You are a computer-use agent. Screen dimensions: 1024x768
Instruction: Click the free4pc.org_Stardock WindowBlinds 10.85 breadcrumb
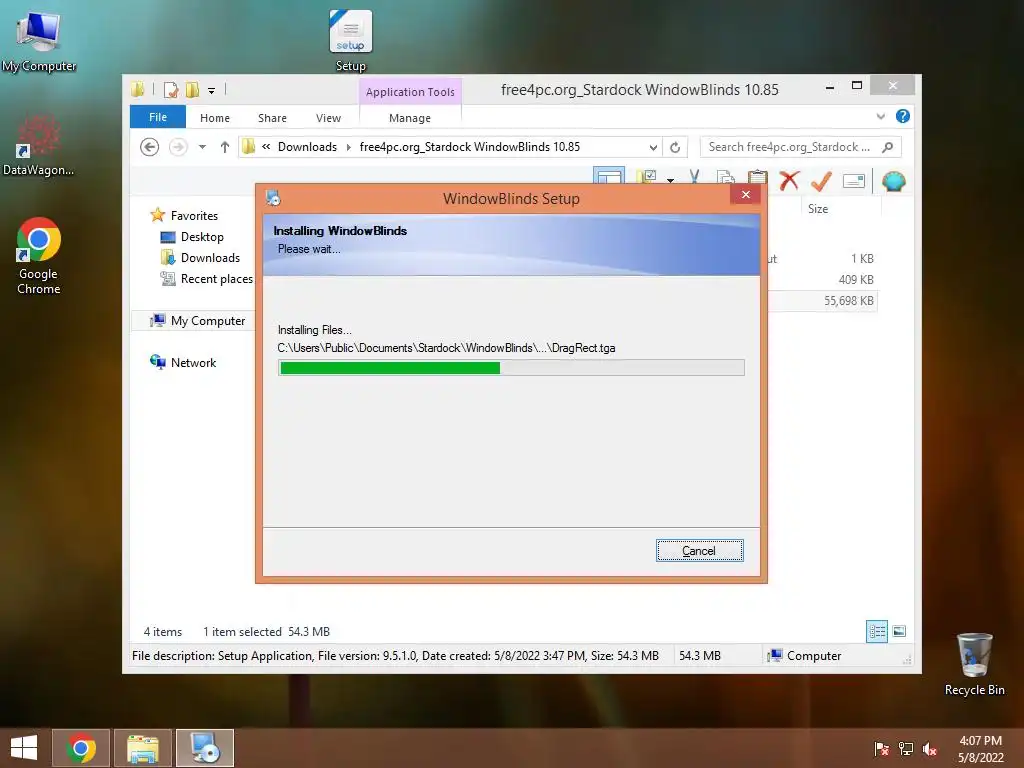(x=470, y=147)
